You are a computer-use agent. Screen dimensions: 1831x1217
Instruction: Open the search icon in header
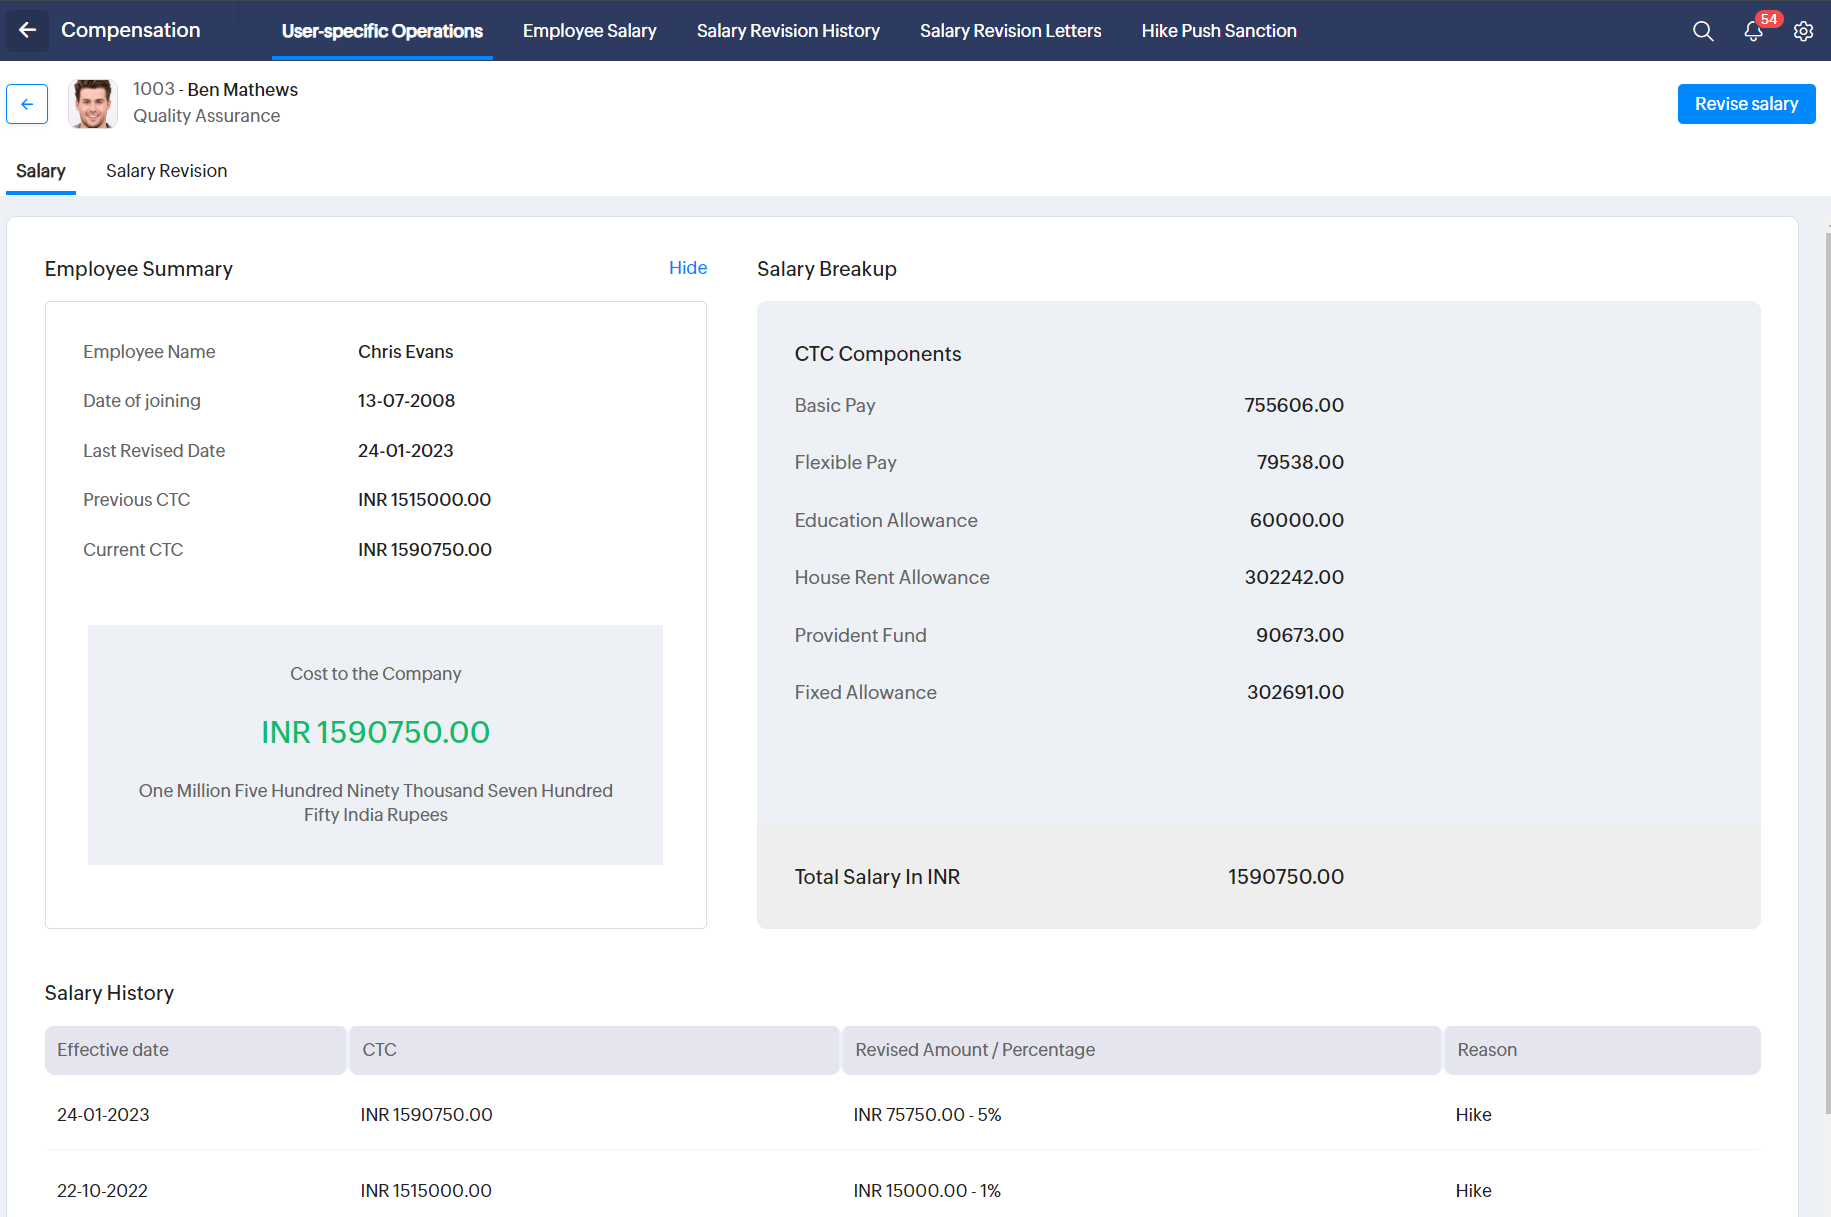[x=1702, y=31]
